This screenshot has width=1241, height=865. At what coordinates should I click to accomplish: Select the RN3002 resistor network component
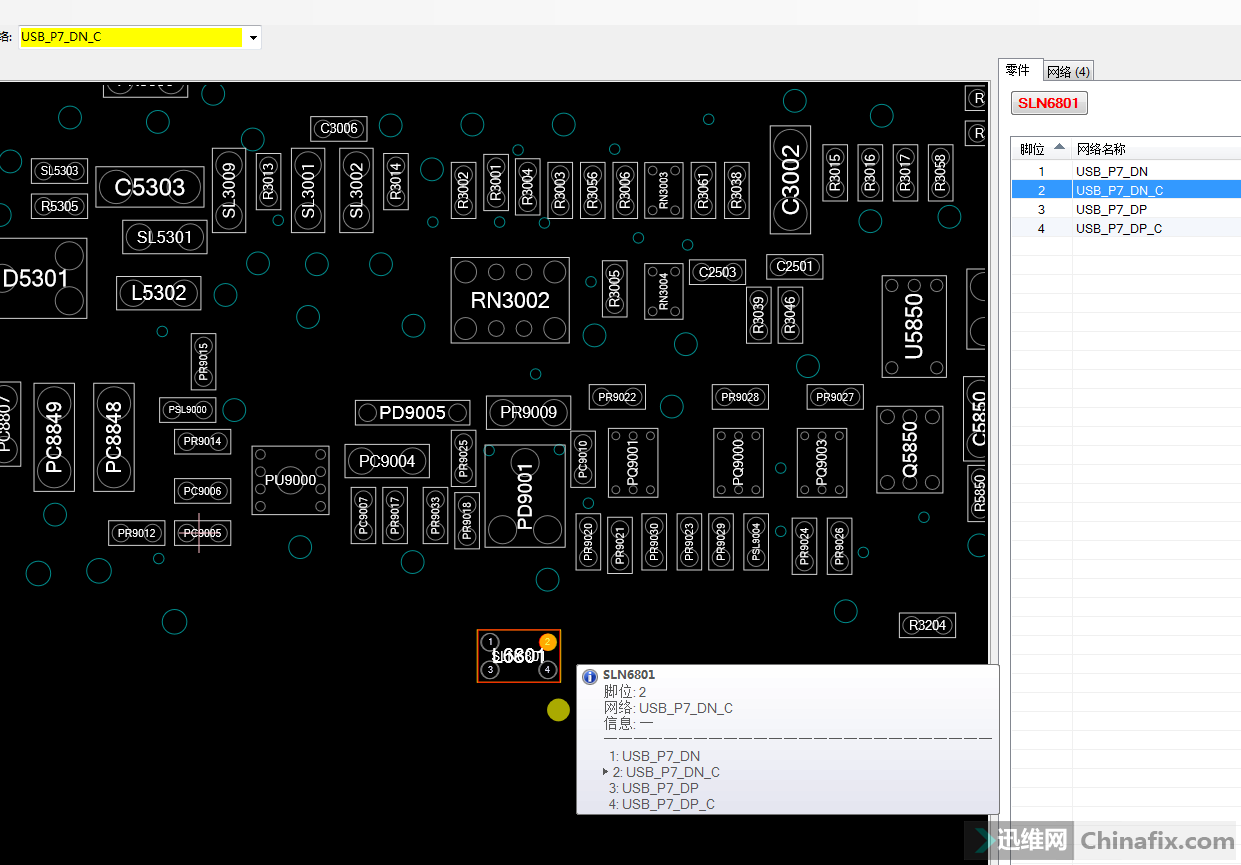point(510,300)
